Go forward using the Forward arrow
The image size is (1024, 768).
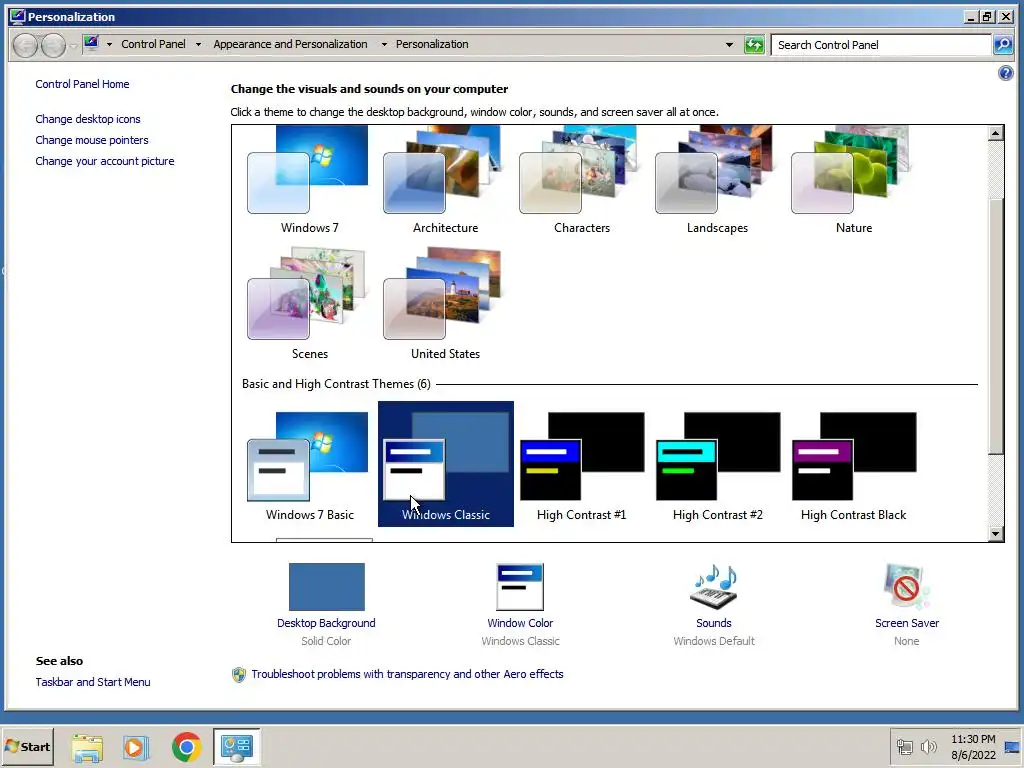pos(53,44)
